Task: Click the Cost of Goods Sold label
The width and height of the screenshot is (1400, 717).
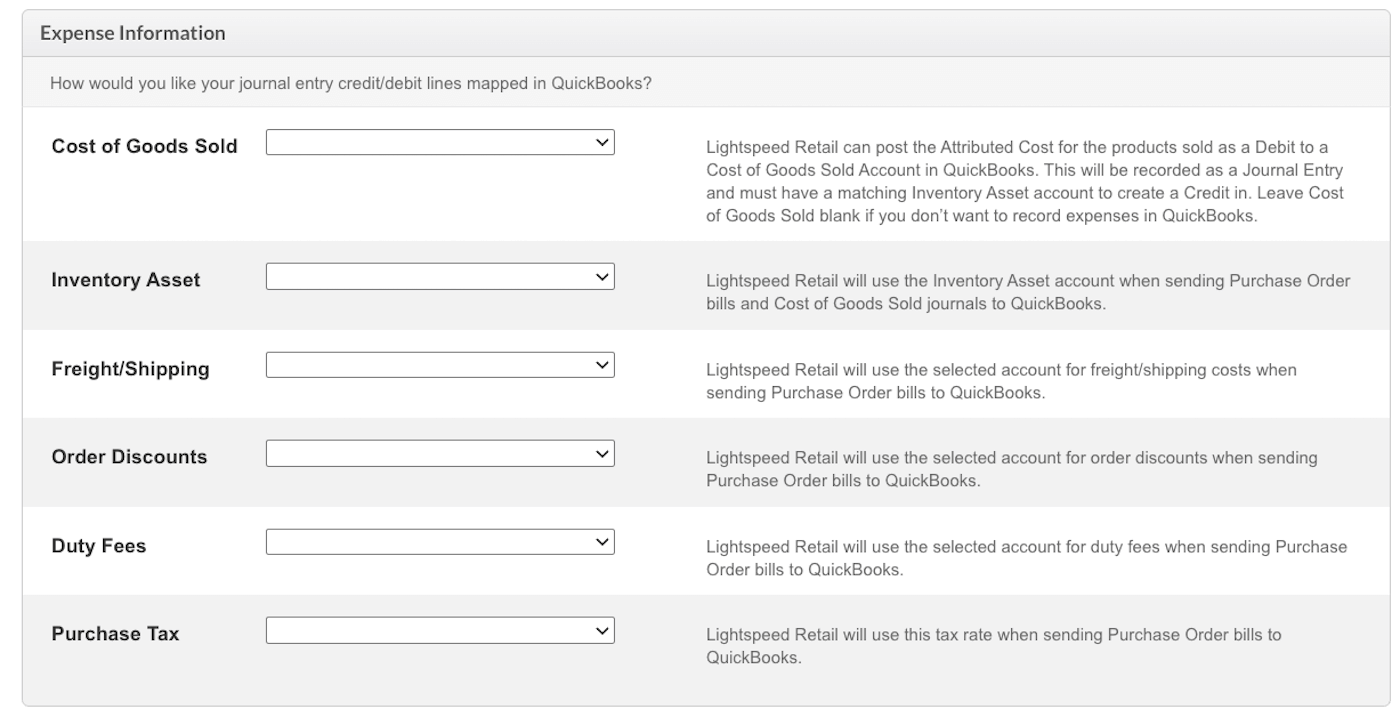Action: (x=144, y=146)
